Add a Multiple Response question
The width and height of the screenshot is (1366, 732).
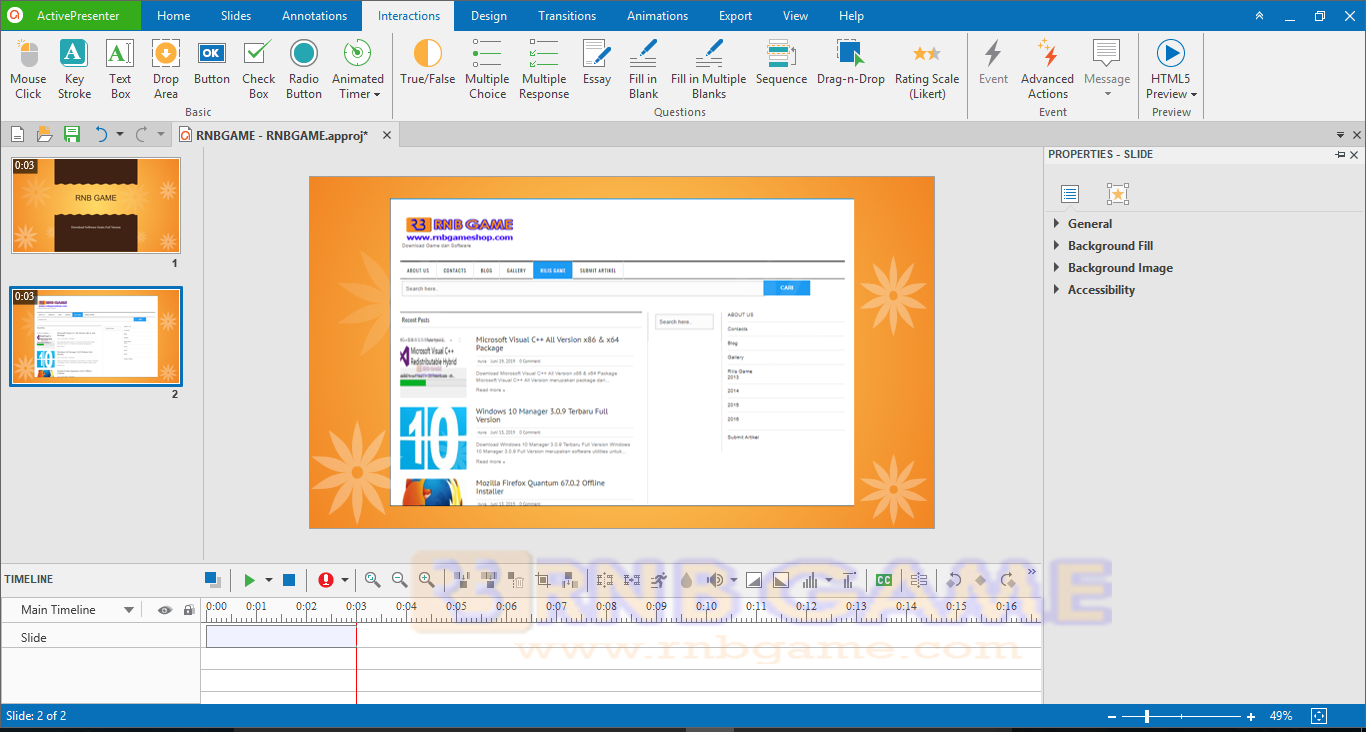[x=544, y=70]
